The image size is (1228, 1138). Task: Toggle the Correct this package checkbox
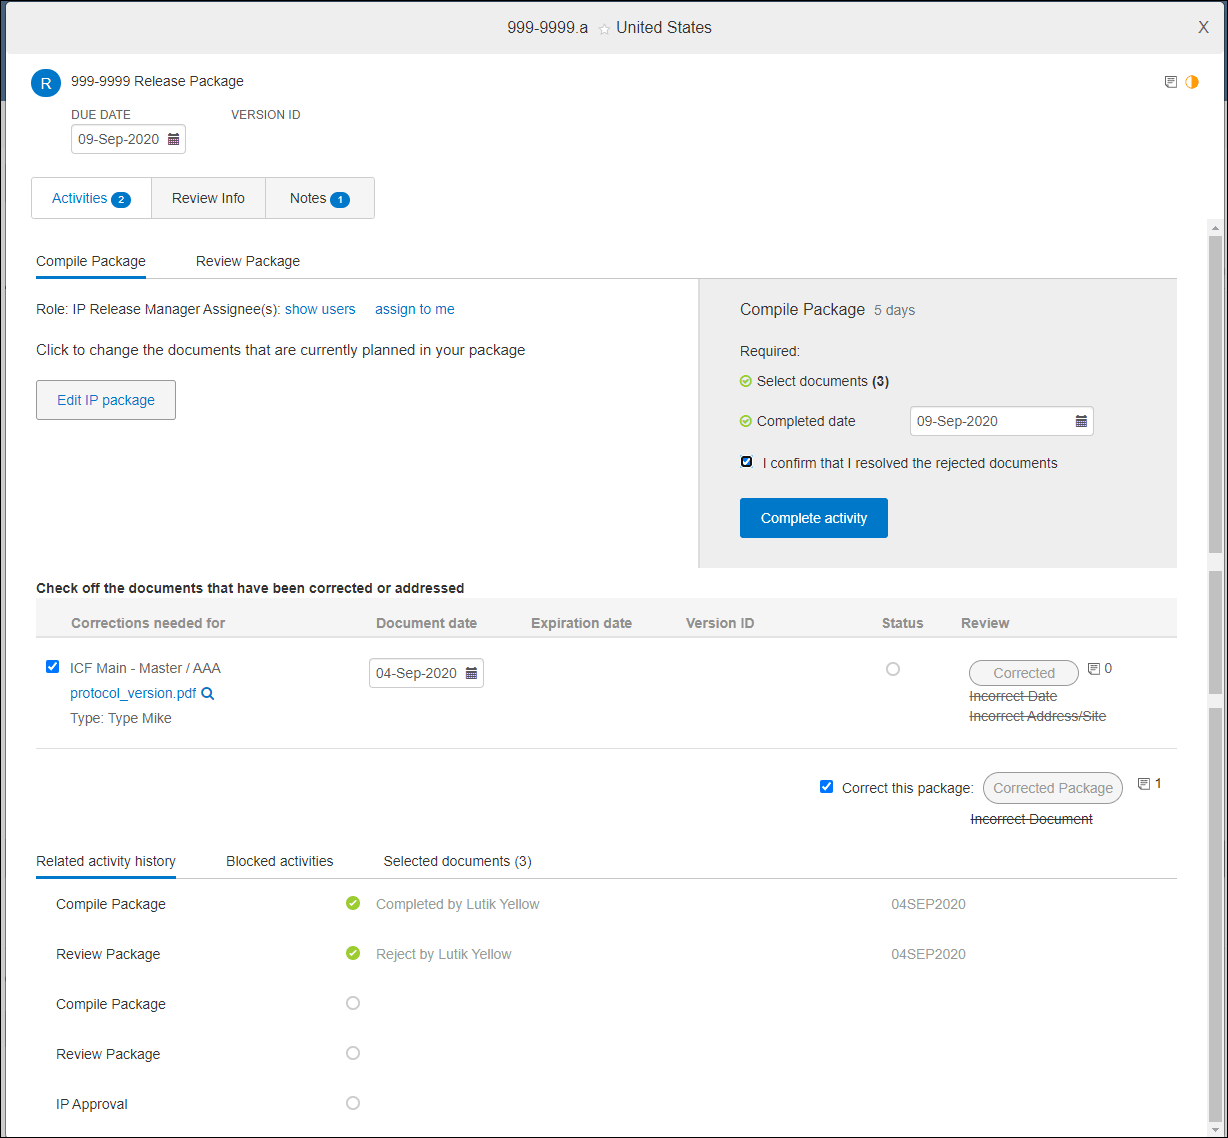pos(827,787)
